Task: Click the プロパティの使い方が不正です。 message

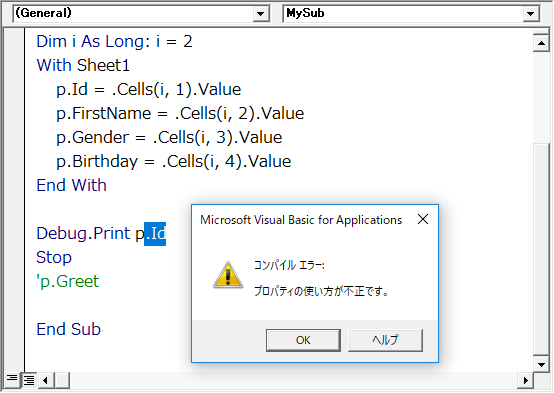Action: [322, 291]
